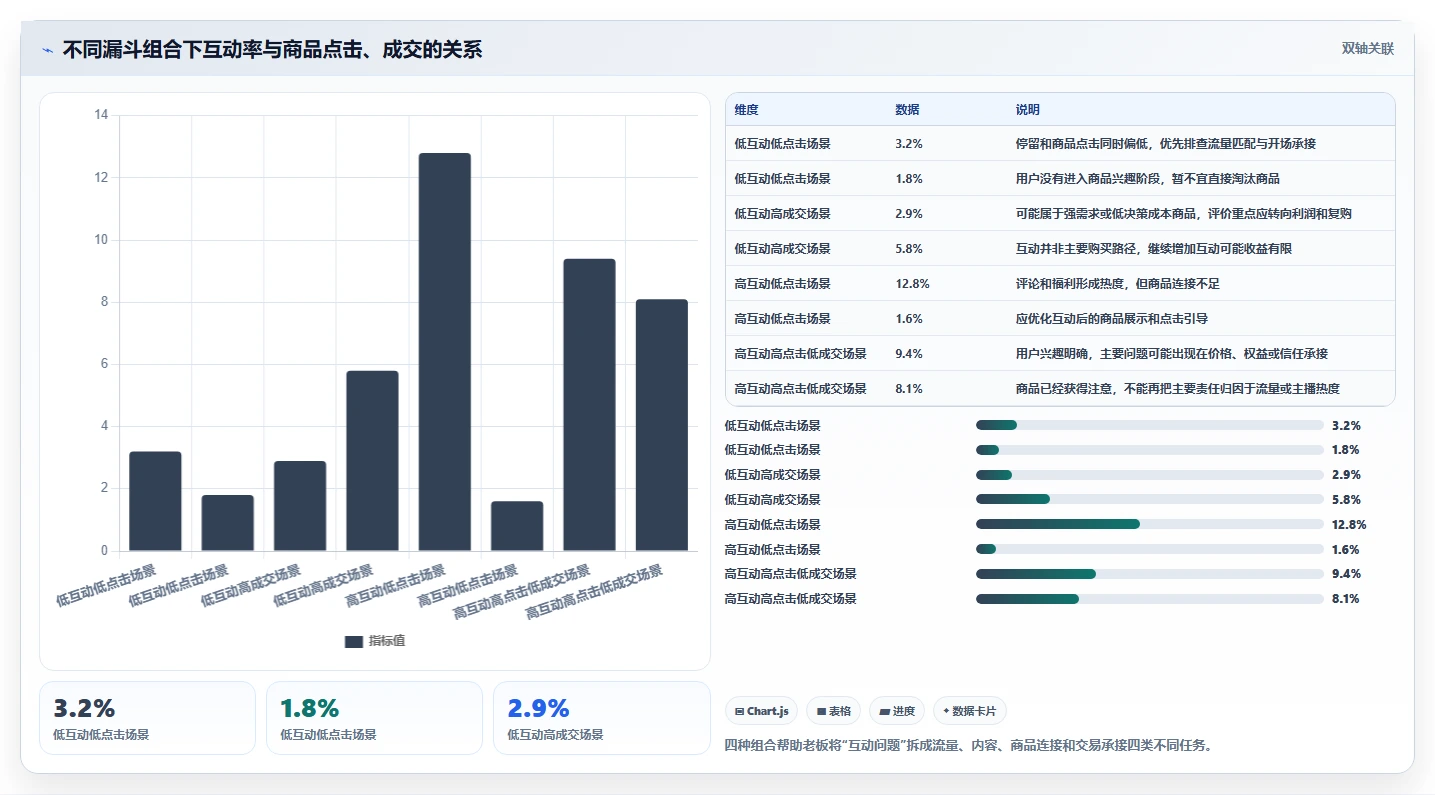Click the 维度 column header
The width and height of the screenshot is (1435, 795).
click(746, 110)
